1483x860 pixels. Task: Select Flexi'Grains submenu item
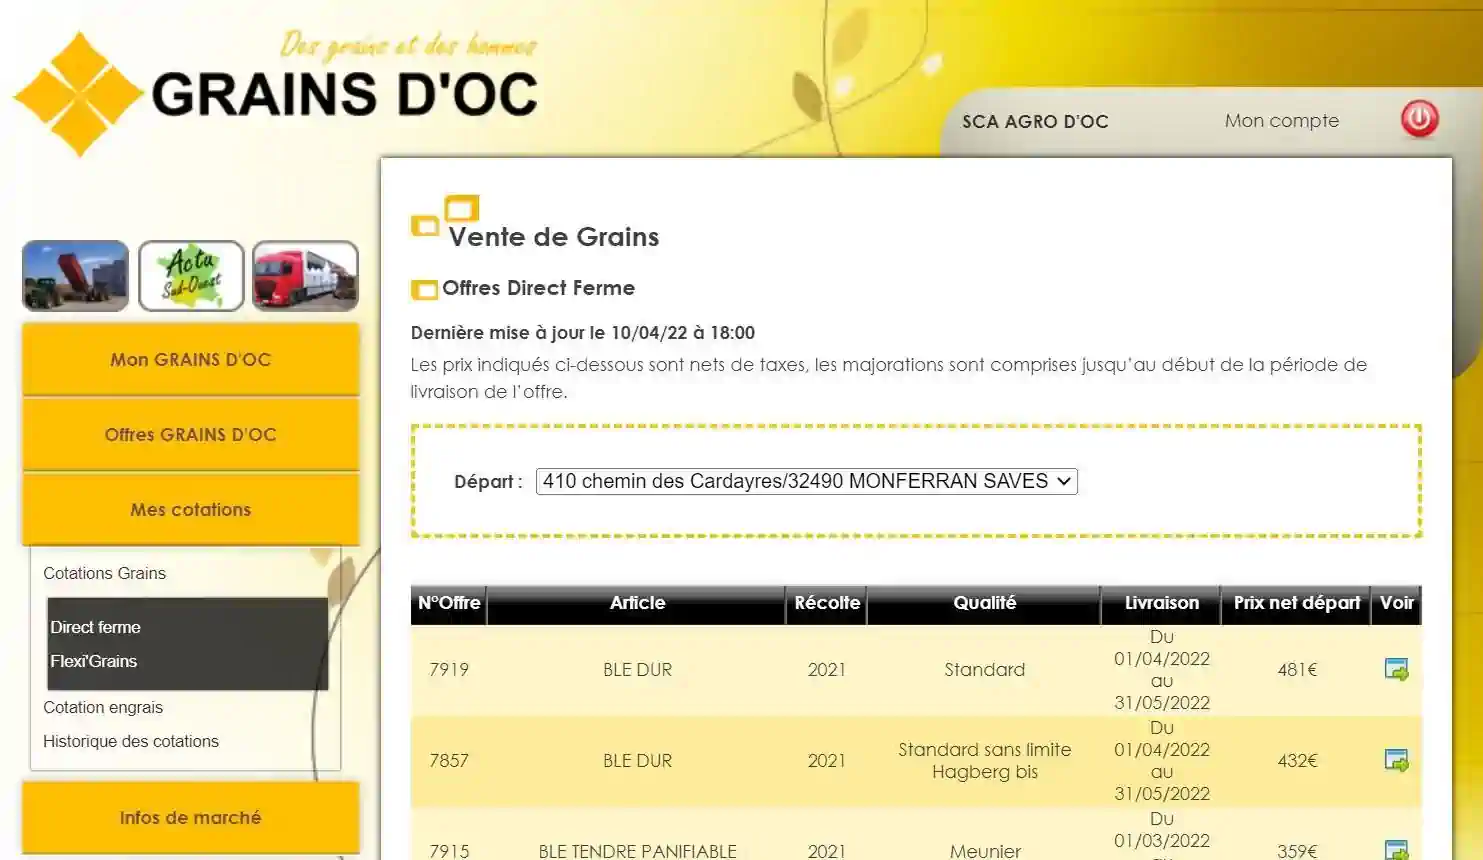[x=94, y=661]
